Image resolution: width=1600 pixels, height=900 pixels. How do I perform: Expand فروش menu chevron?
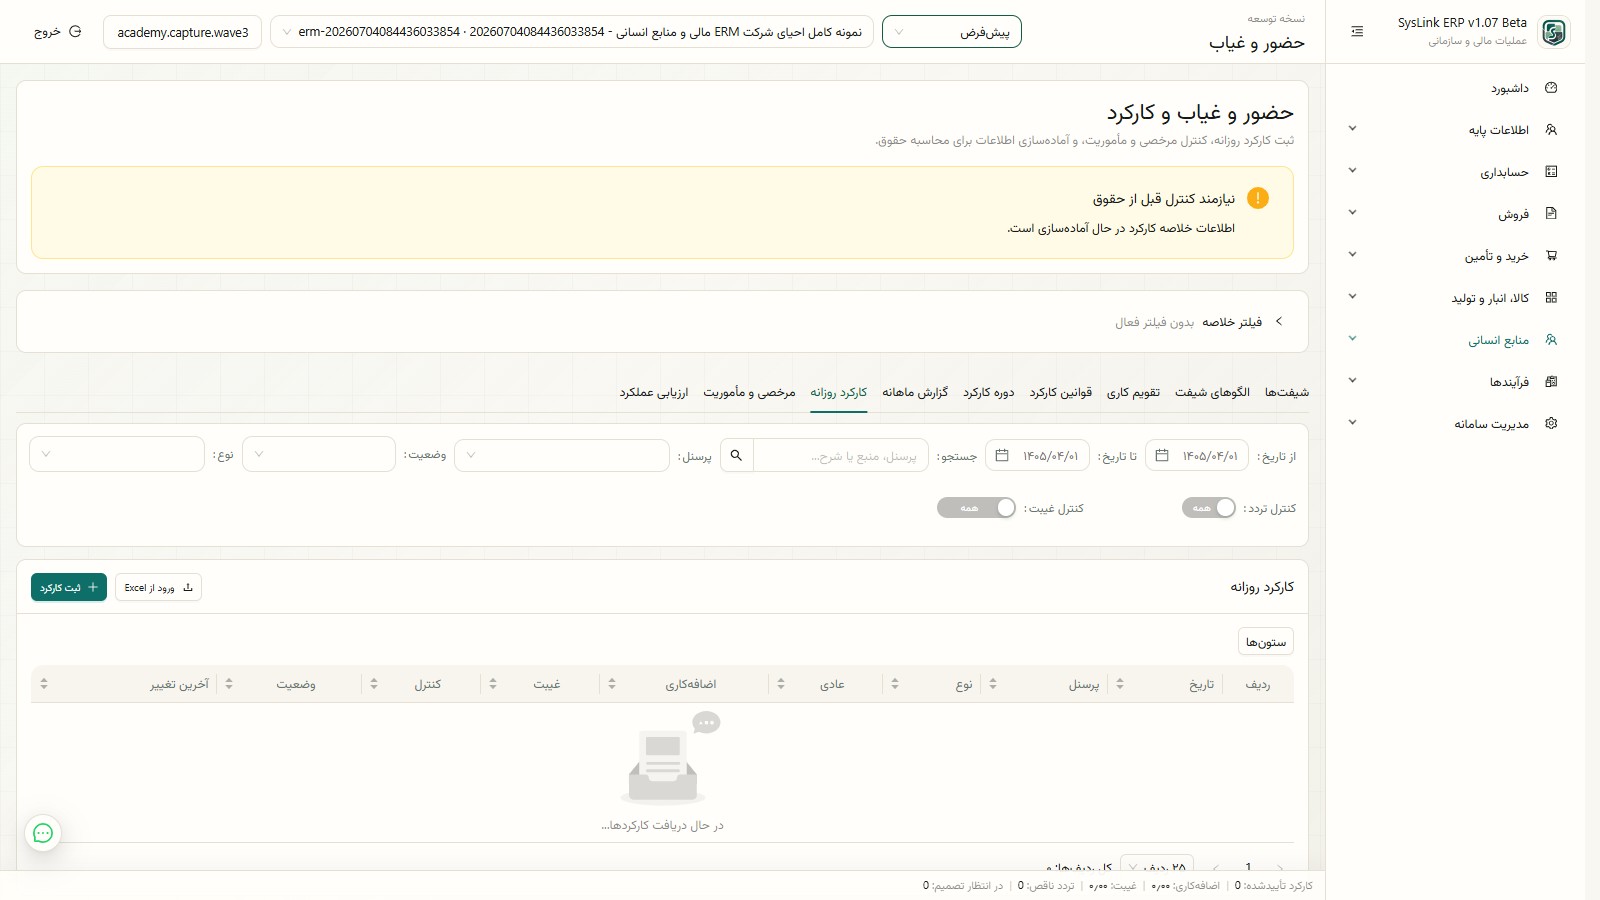(1352, 213)
